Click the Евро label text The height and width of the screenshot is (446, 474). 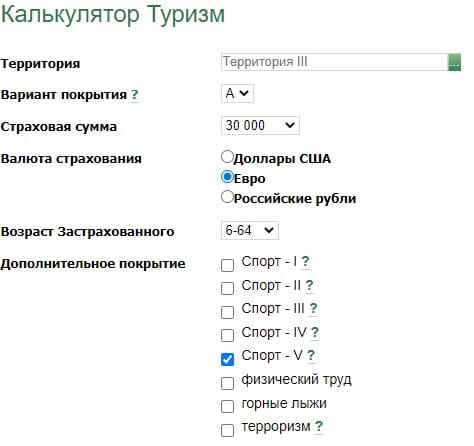click(x=250, y=179)
